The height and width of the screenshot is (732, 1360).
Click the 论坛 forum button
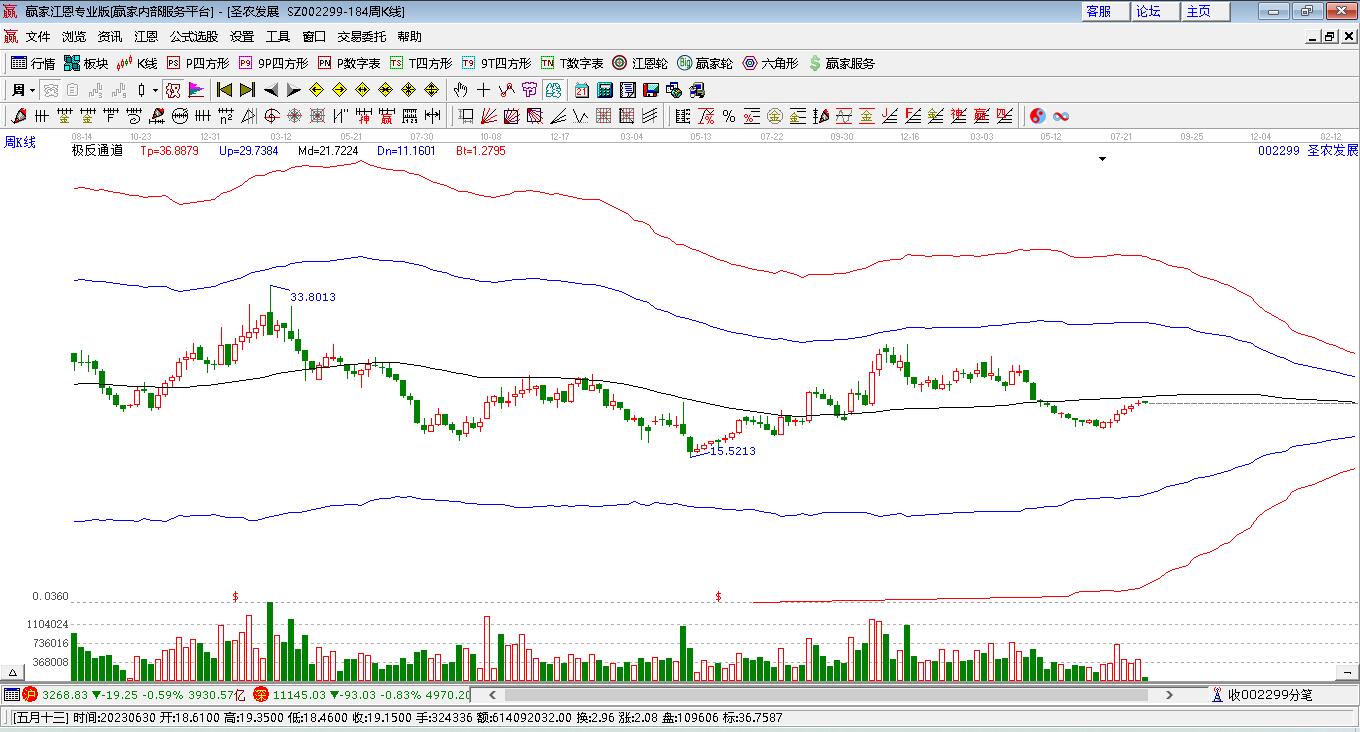(x=1148, y=11)
